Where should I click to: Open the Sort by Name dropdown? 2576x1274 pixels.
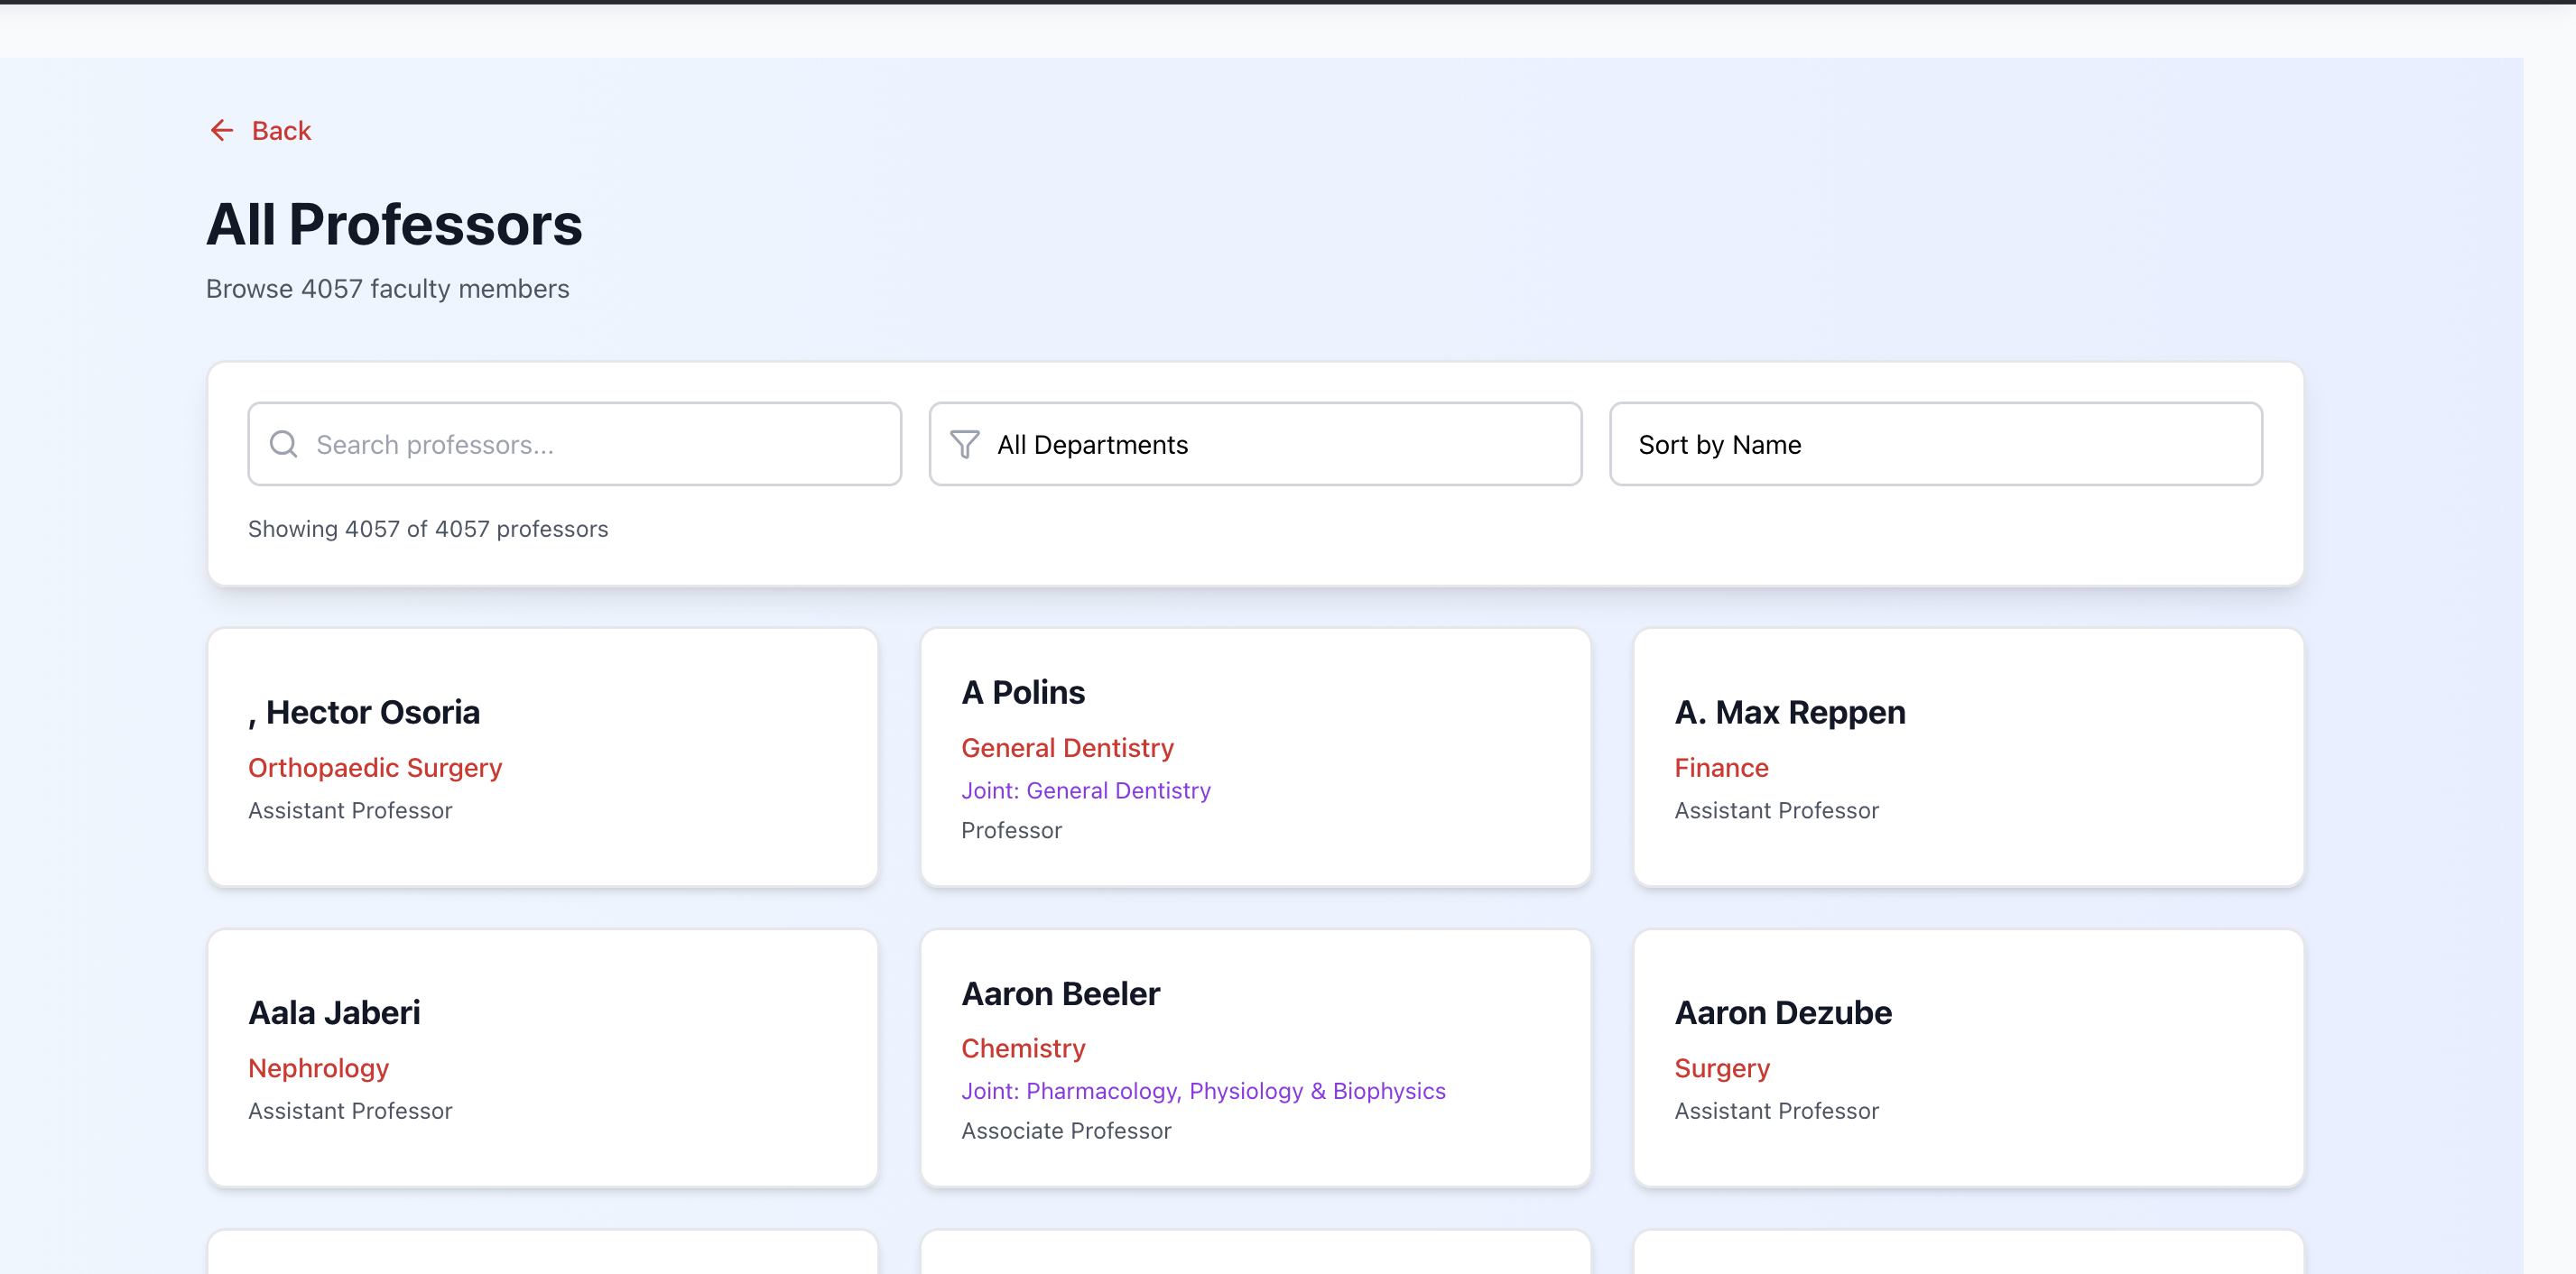[x=1935, y=444]
